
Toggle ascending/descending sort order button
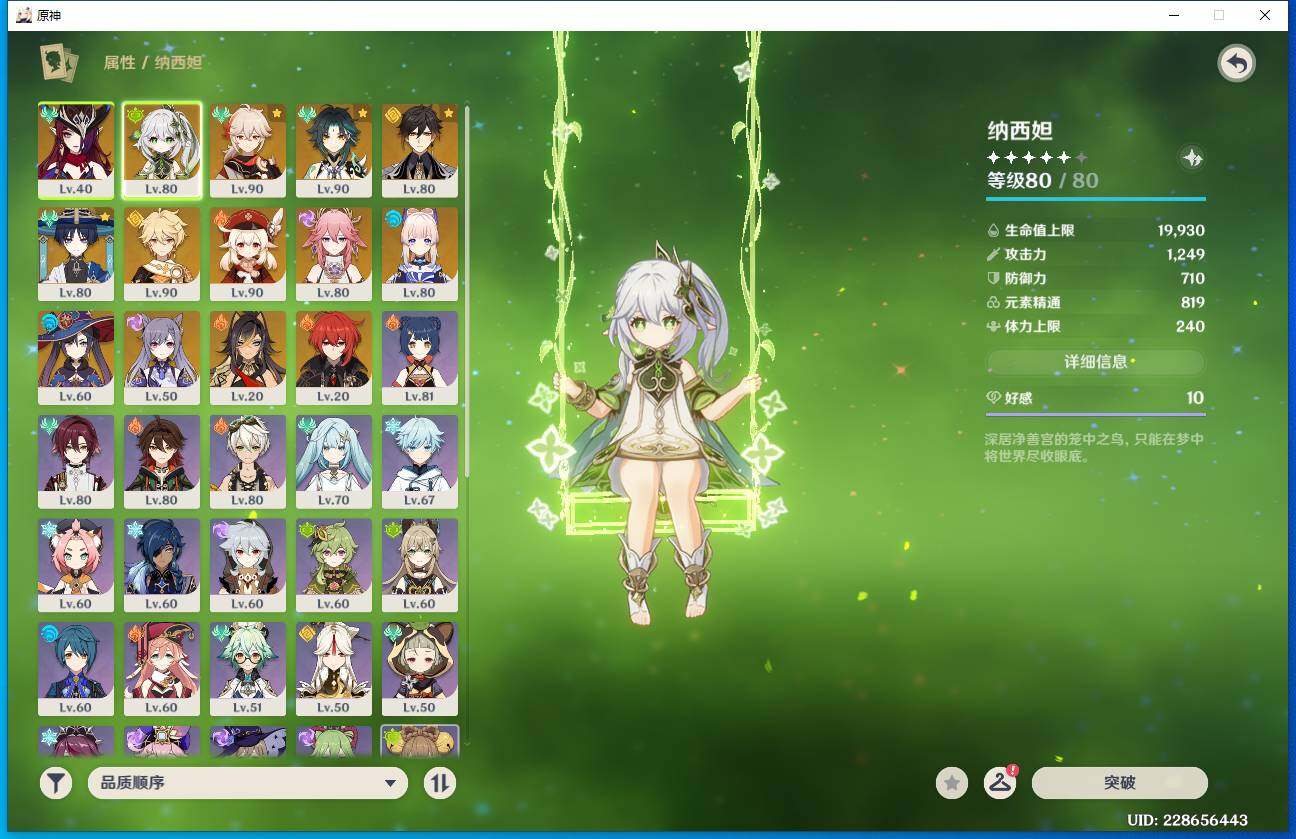[440, 783]
